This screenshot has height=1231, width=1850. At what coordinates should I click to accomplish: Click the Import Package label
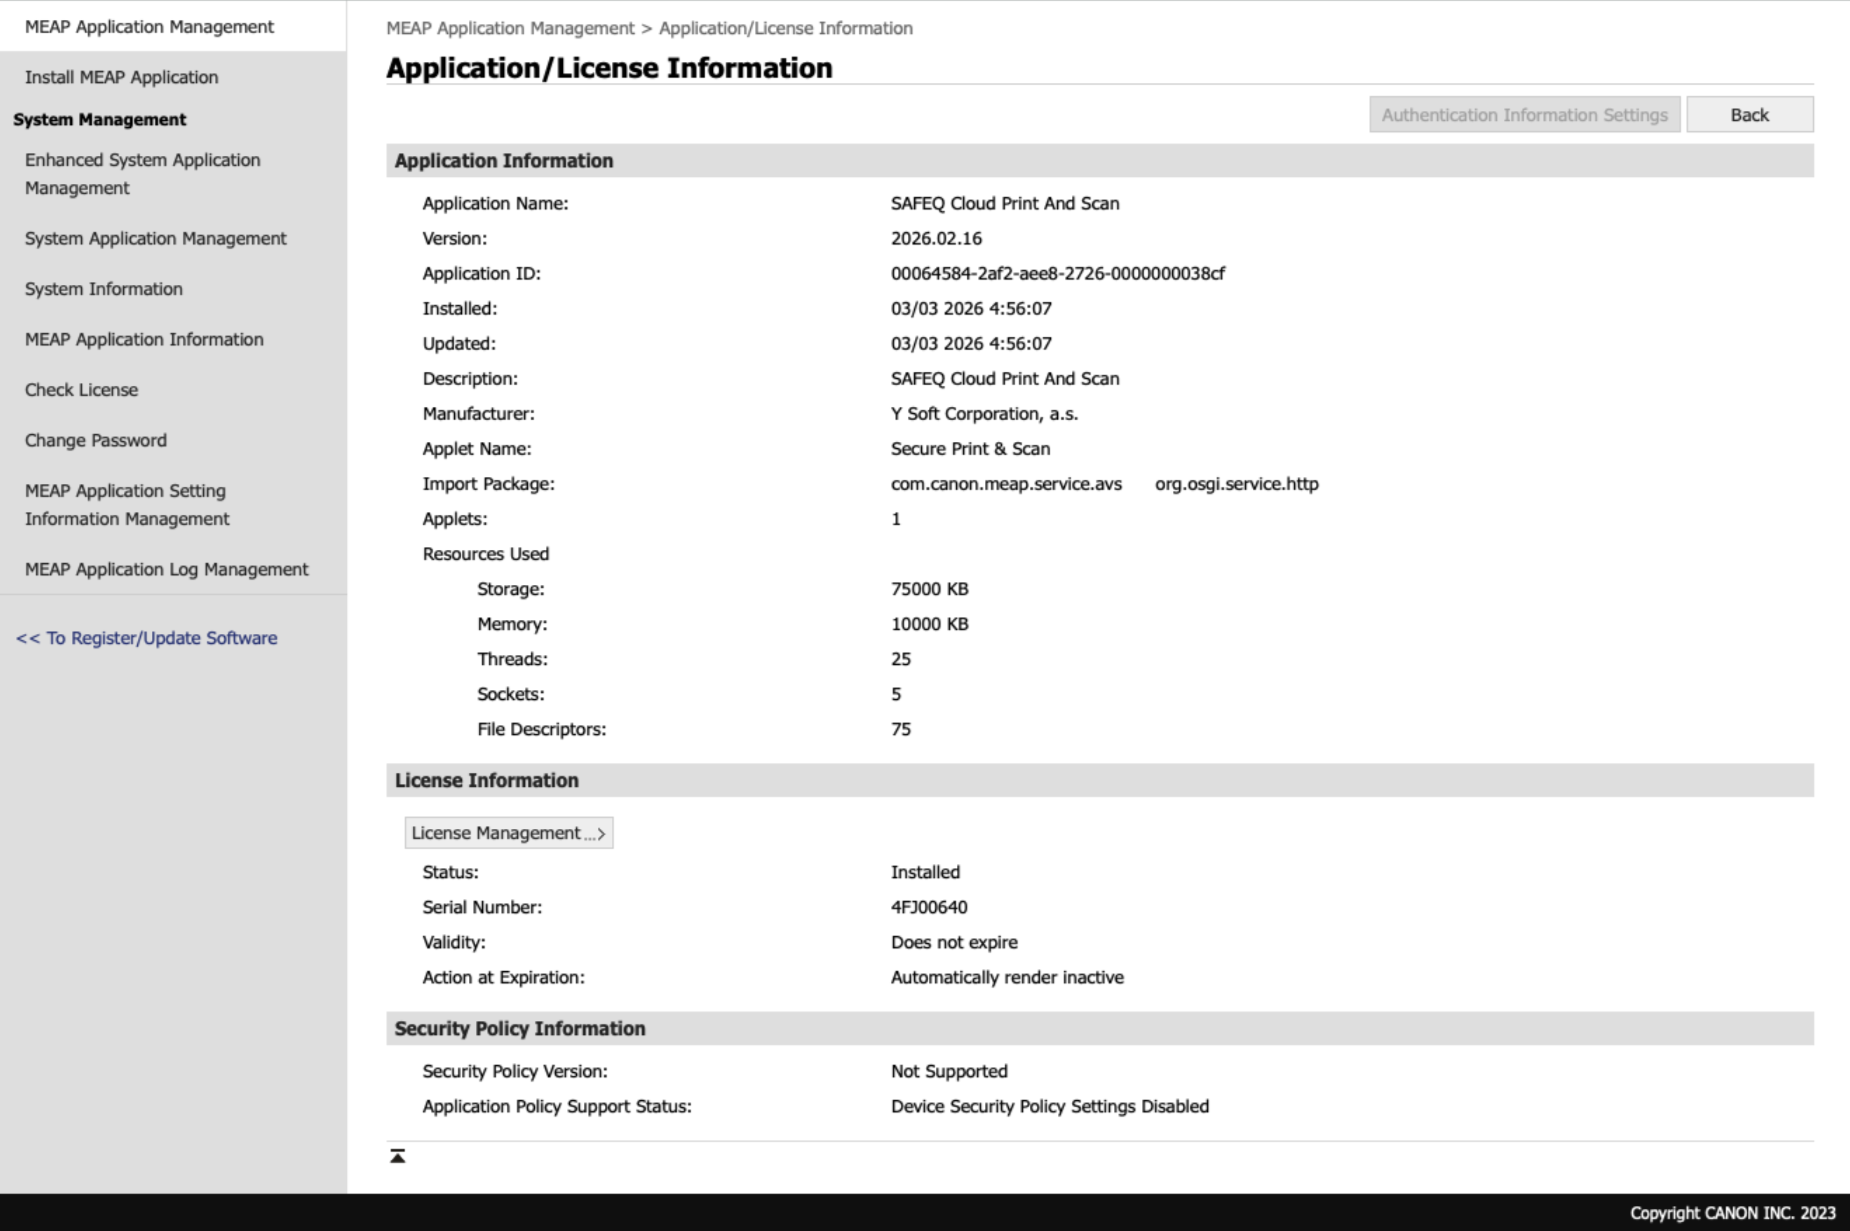point(488,484)
